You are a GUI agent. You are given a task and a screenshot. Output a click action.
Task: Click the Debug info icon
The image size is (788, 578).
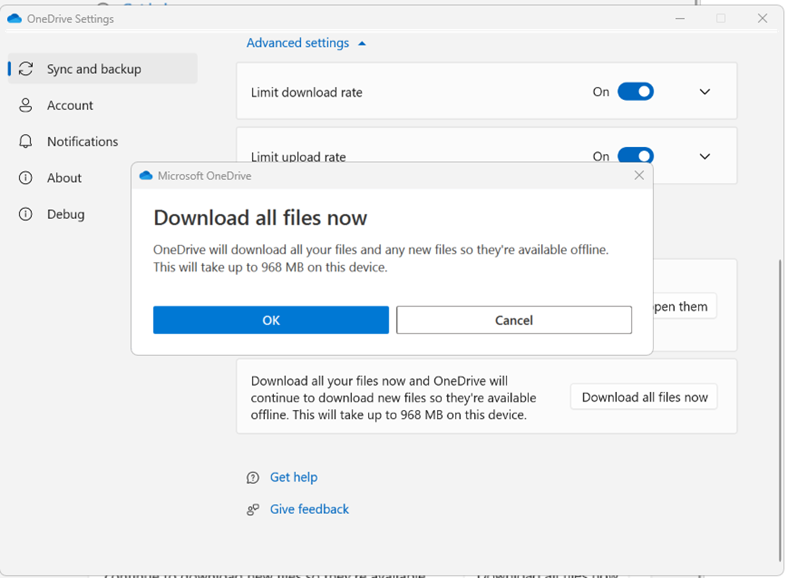[x=25, y=214]
